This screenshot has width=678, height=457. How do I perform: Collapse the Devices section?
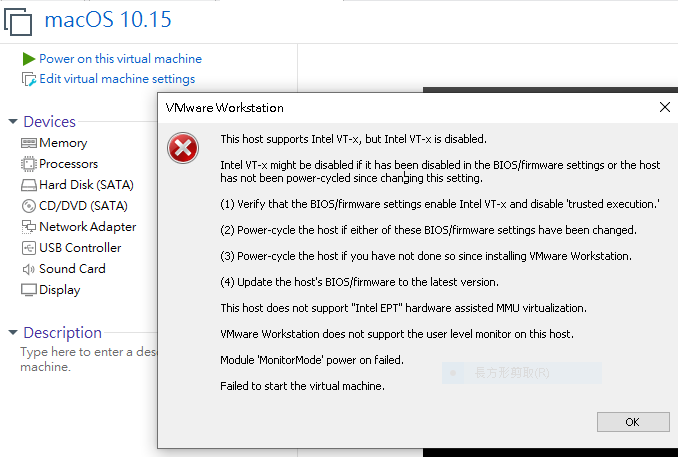(x=13, y=121)
